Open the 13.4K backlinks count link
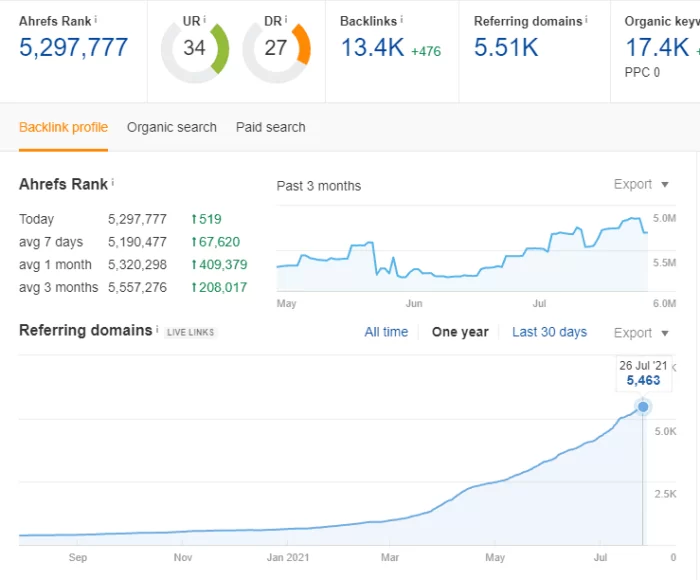 (x=372, y=47)
